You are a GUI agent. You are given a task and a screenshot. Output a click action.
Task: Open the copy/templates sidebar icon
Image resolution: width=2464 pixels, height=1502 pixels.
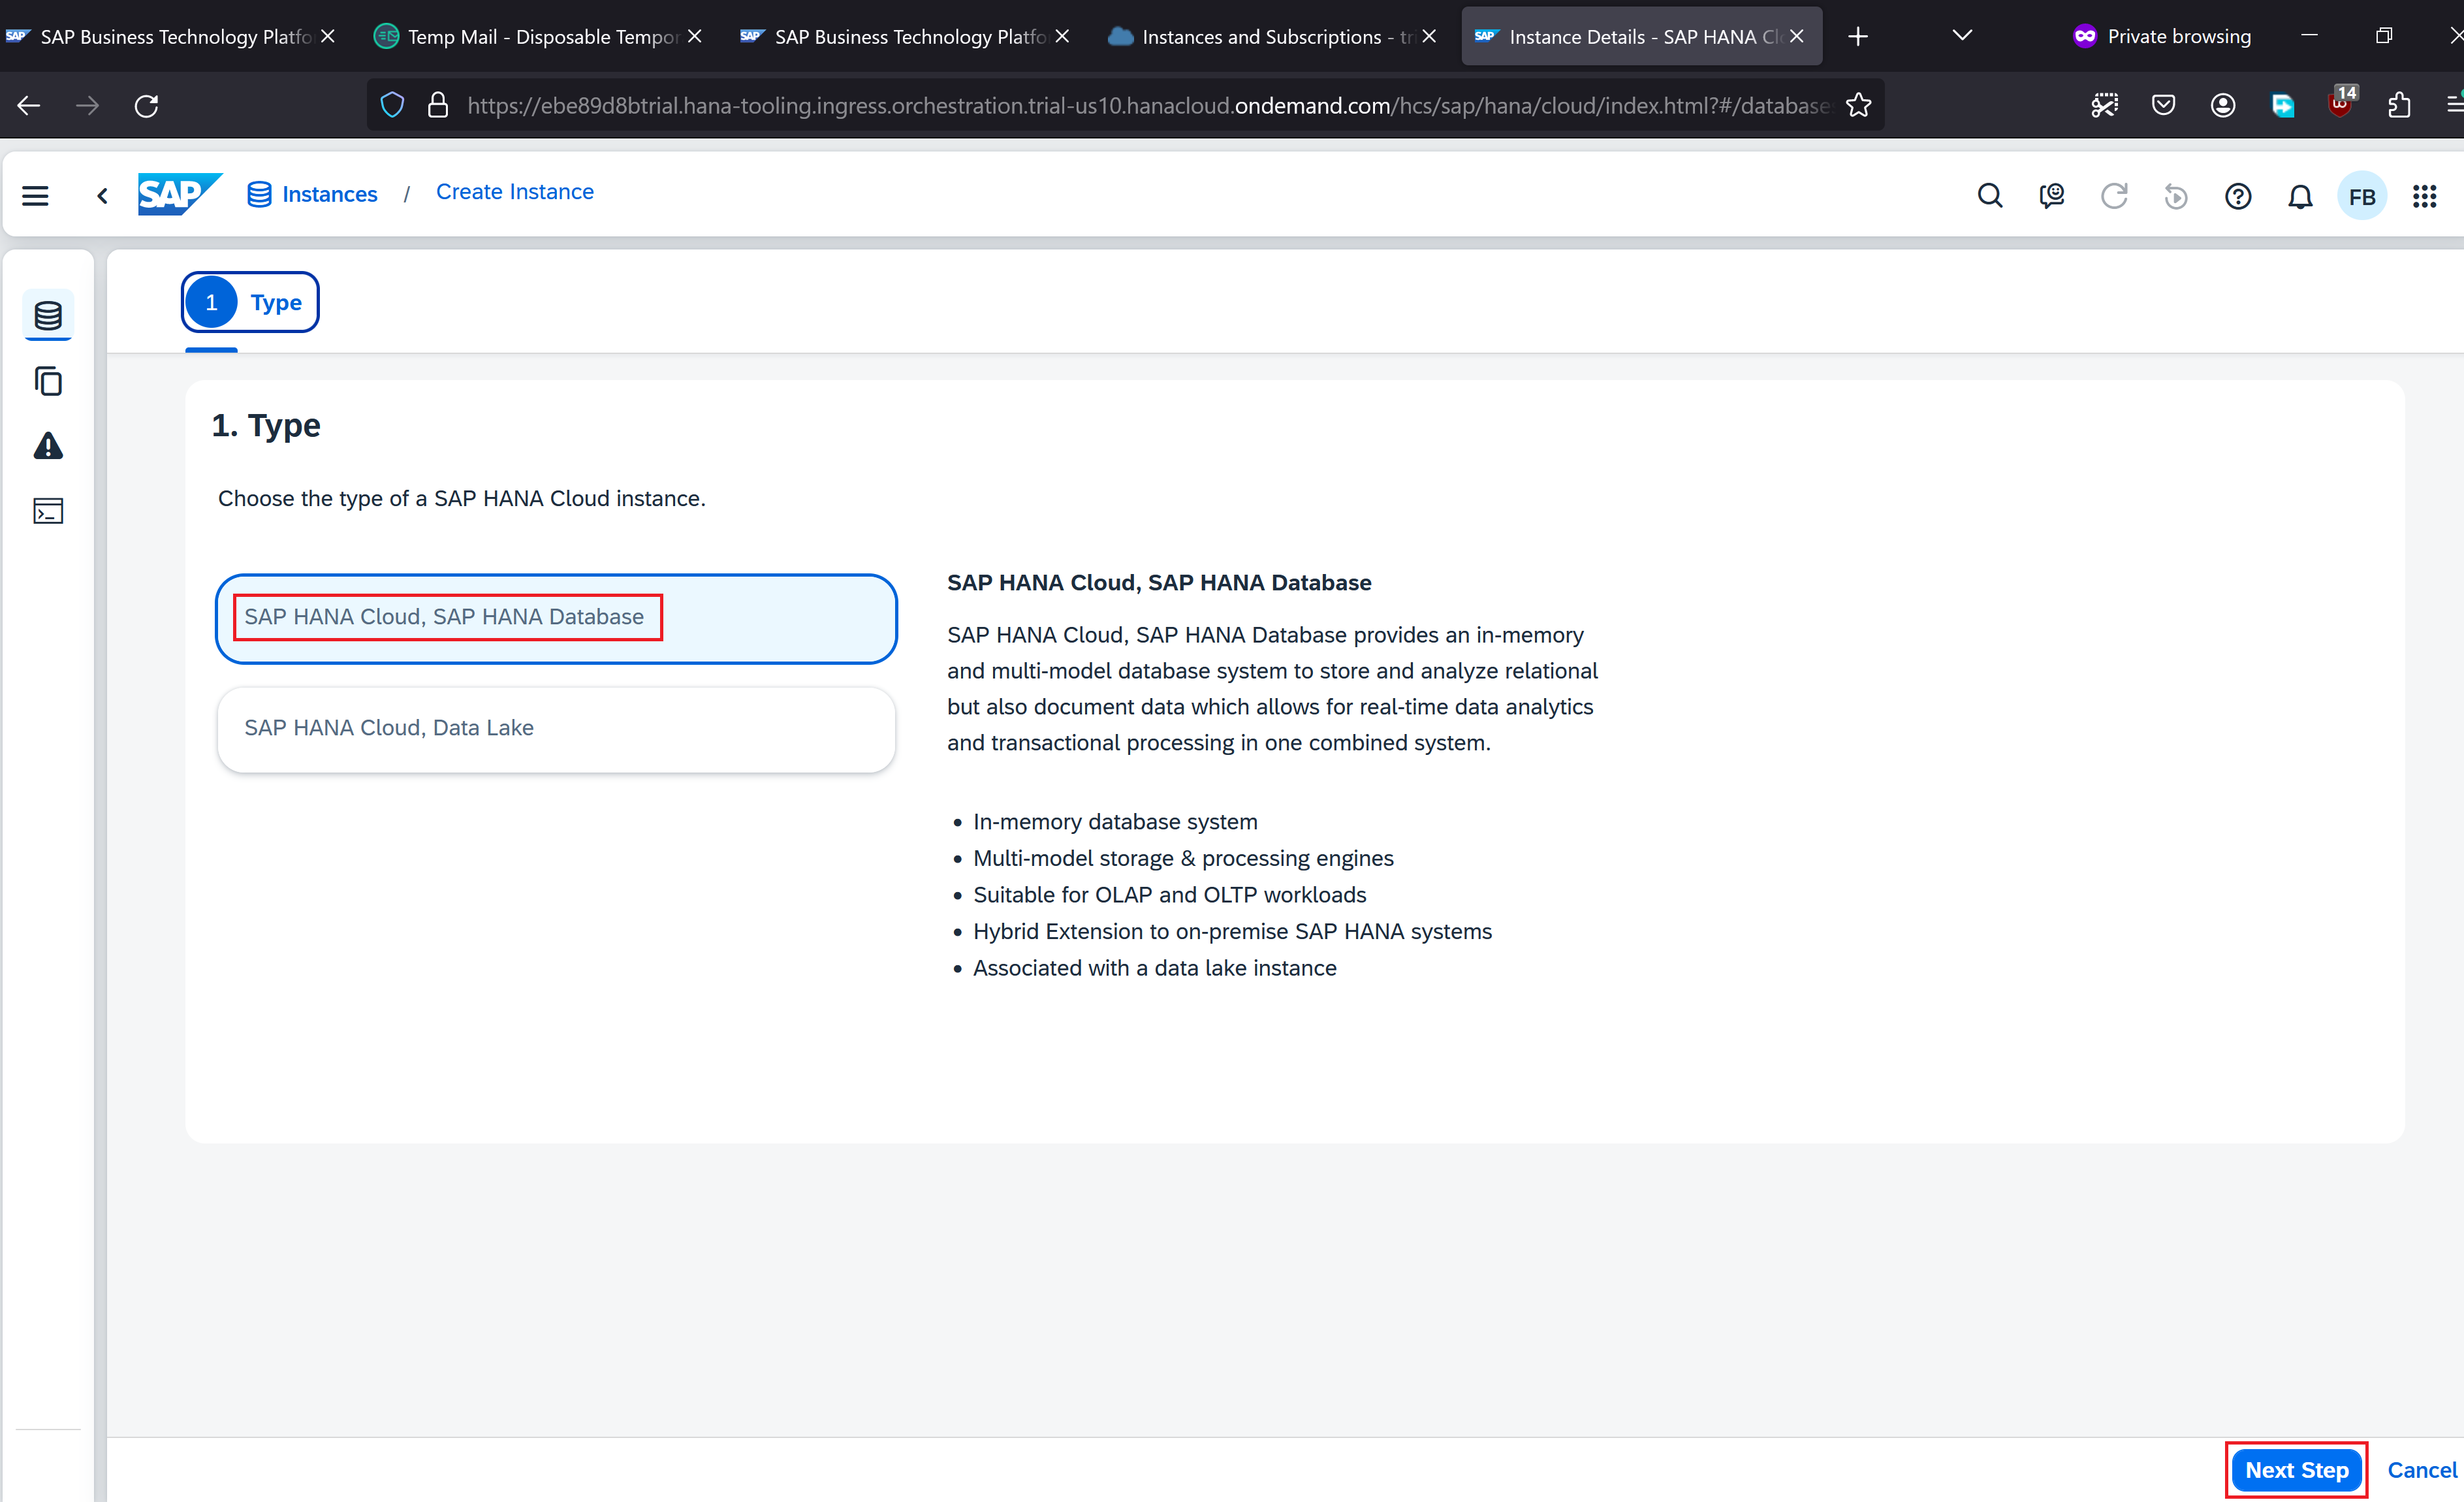(x=48, y=381)
